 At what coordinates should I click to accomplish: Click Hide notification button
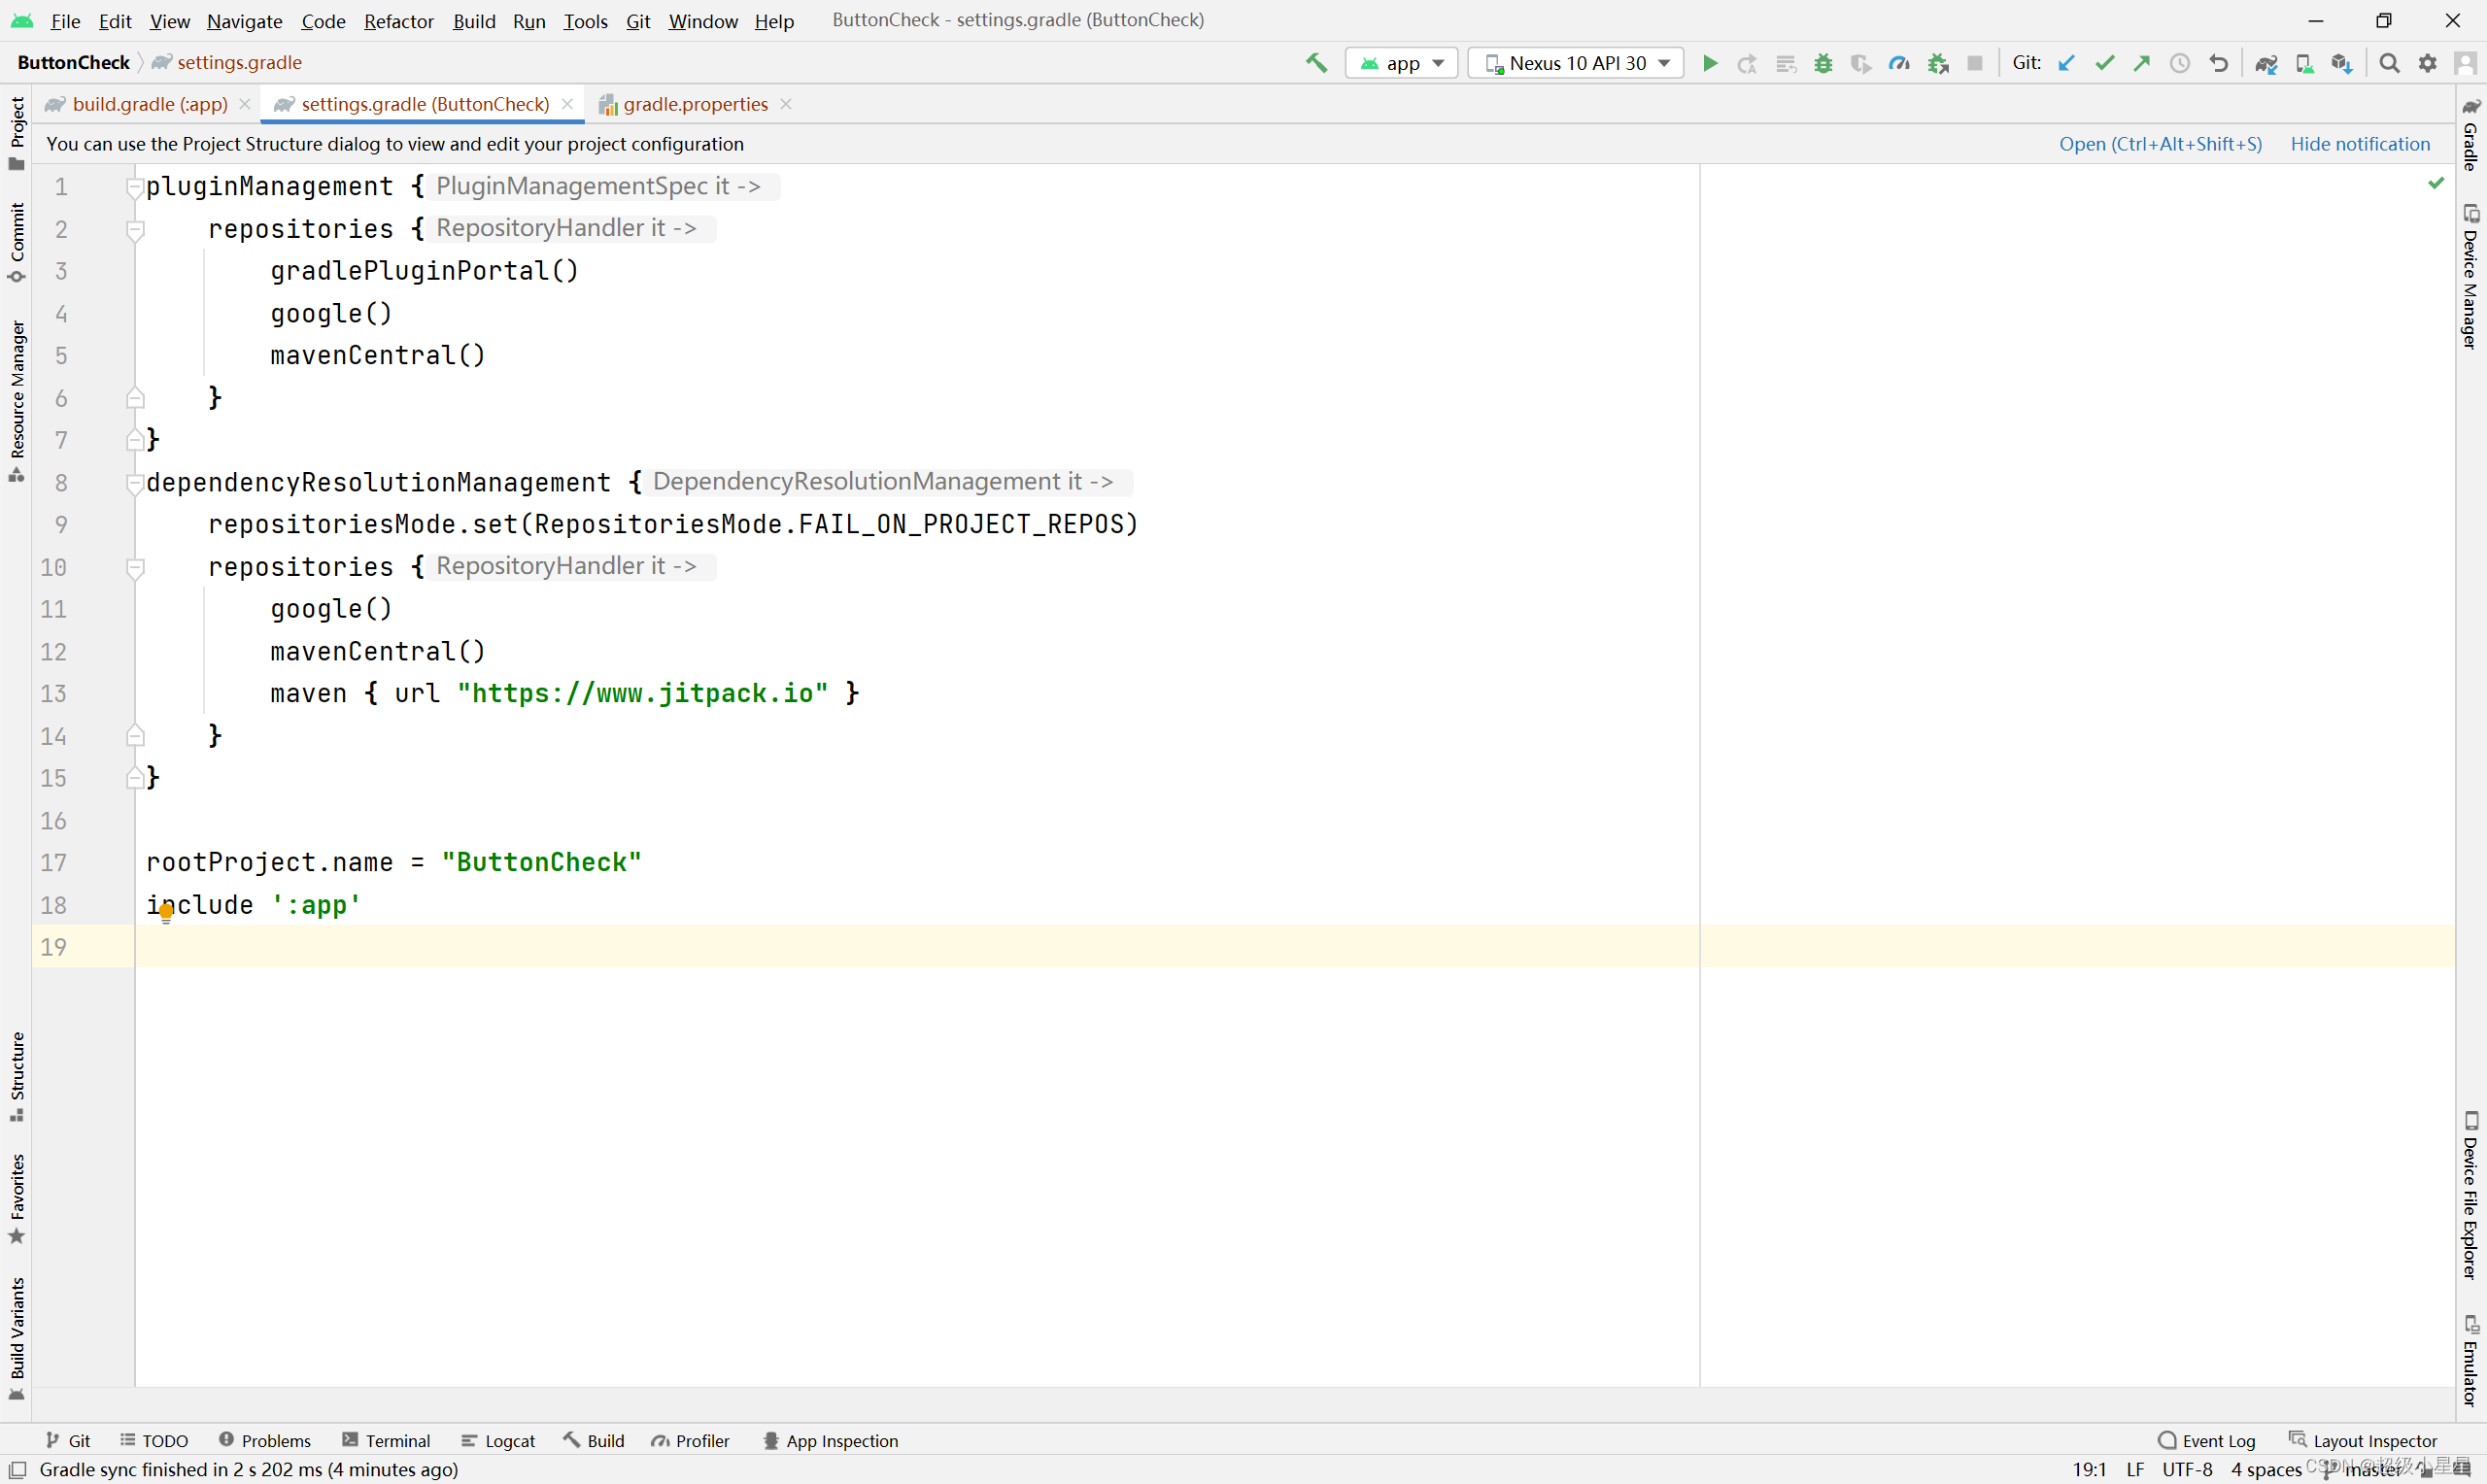[2362, 143]
